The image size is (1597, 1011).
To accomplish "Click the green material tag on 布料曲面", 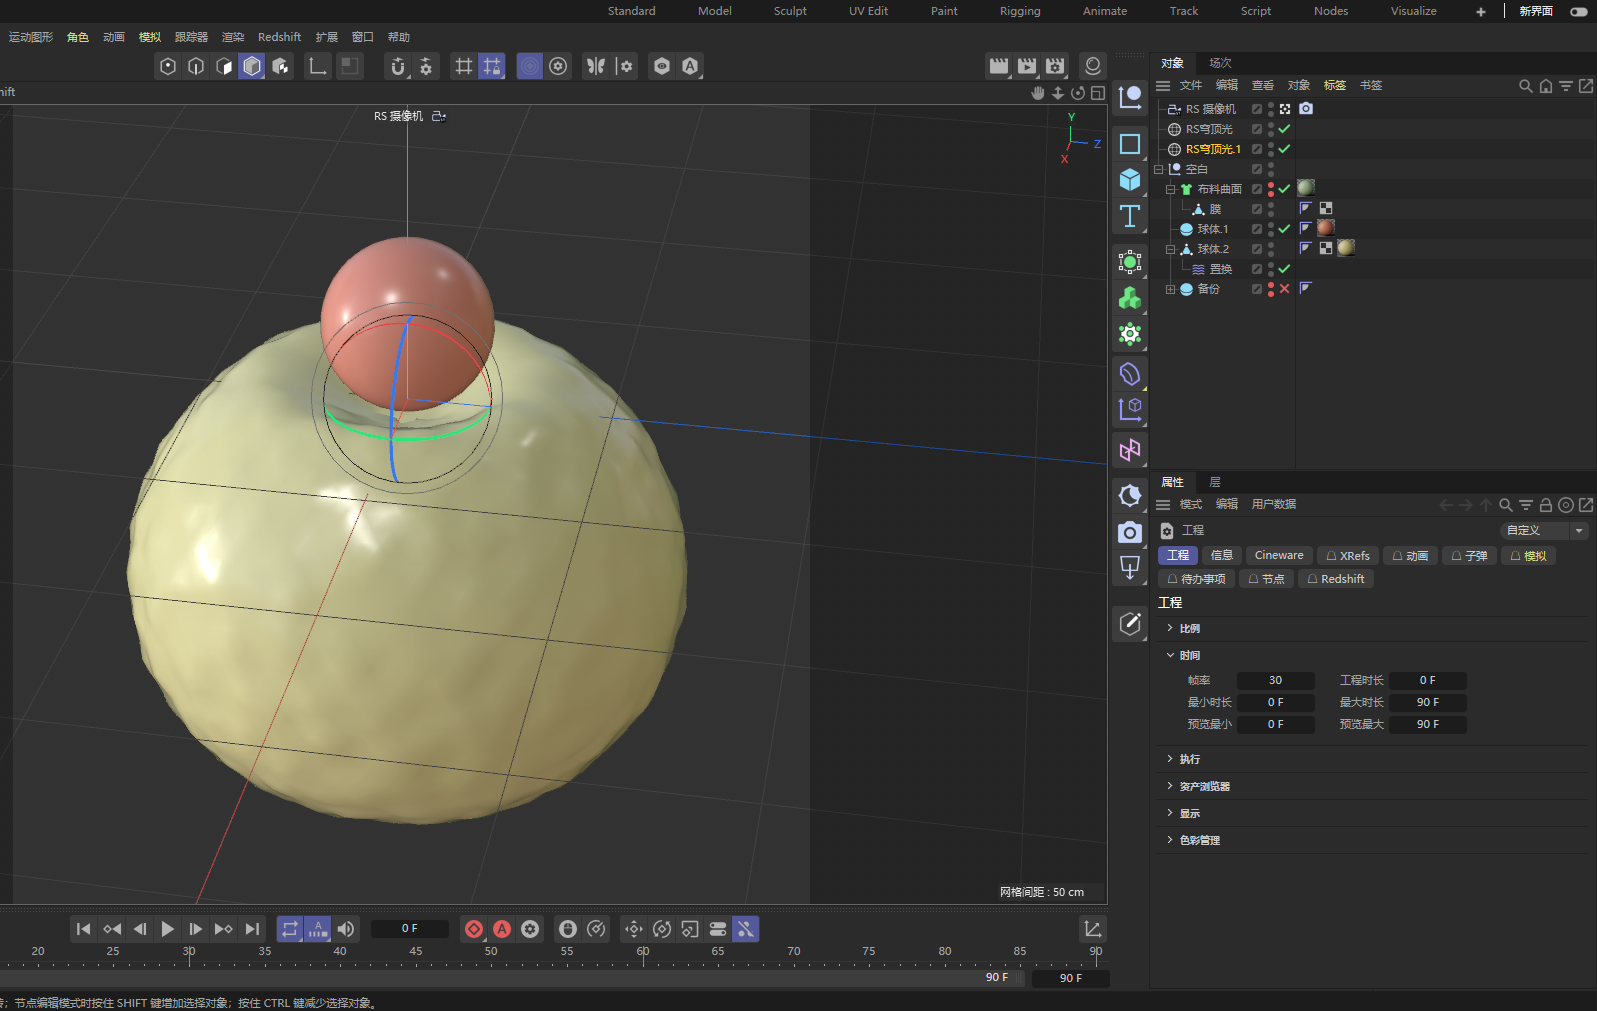I will (1306, 188).
